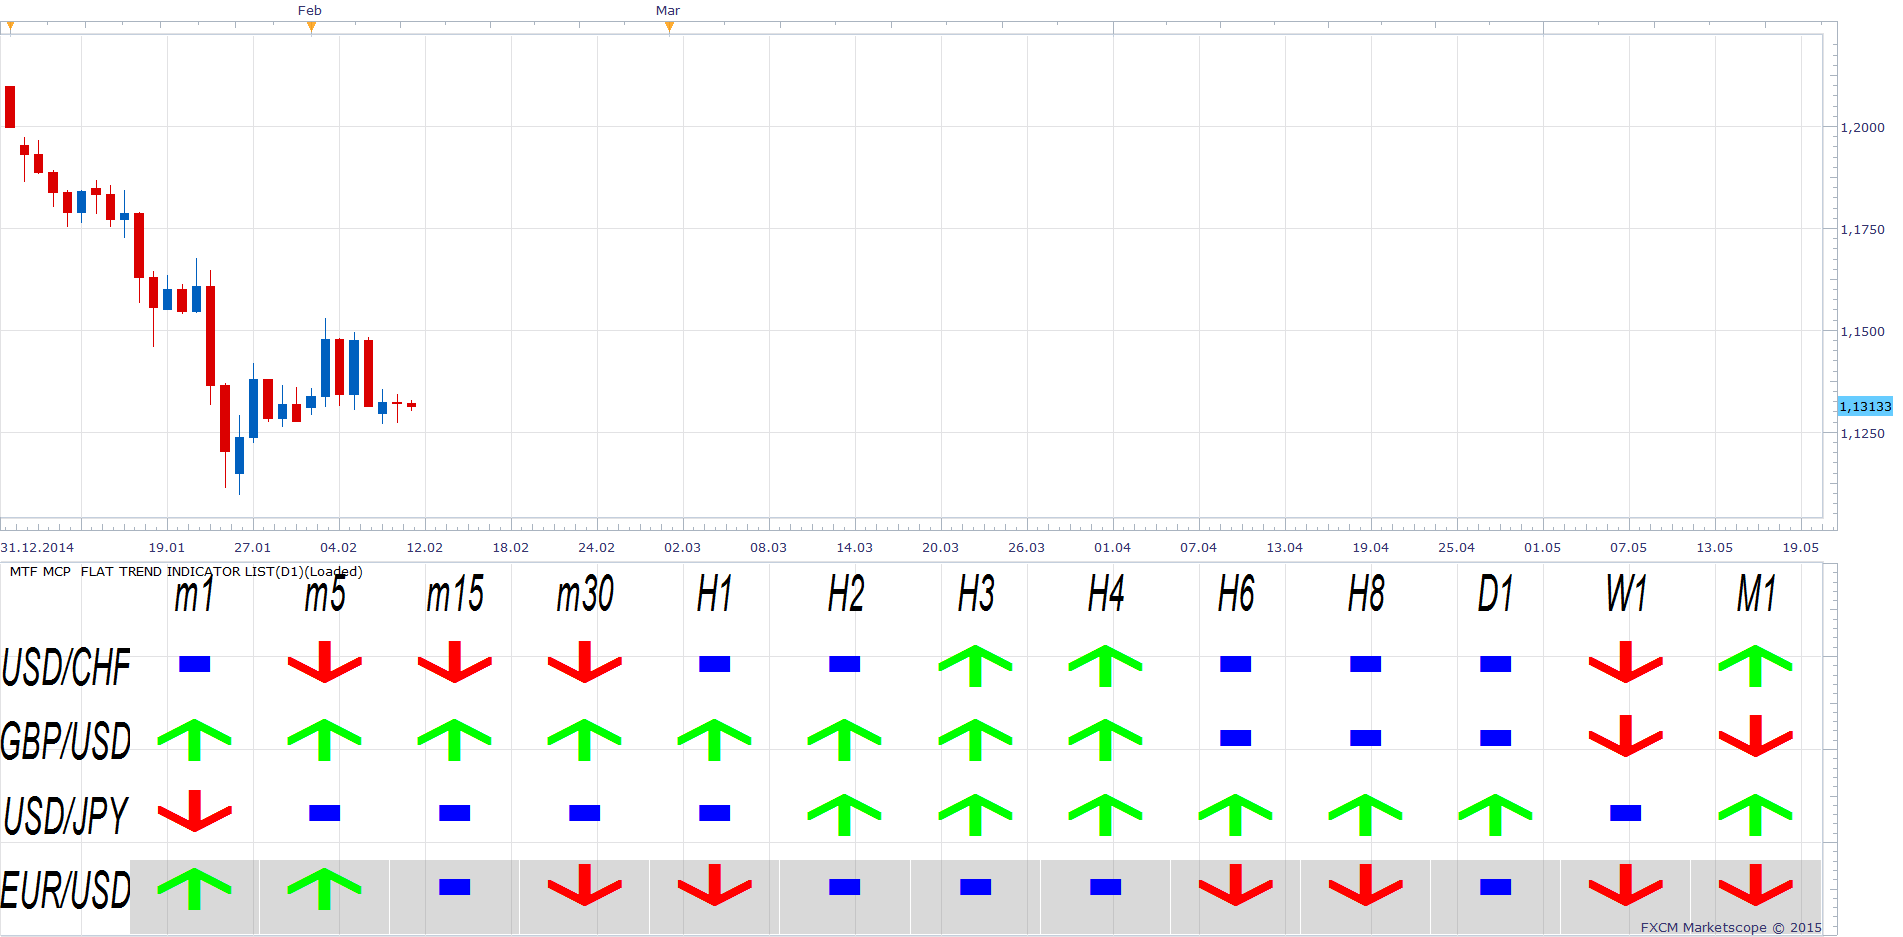Click the USD/JPY m15 blue flat marker
This screenshot has width=1903, height=937.
(454, 813)
